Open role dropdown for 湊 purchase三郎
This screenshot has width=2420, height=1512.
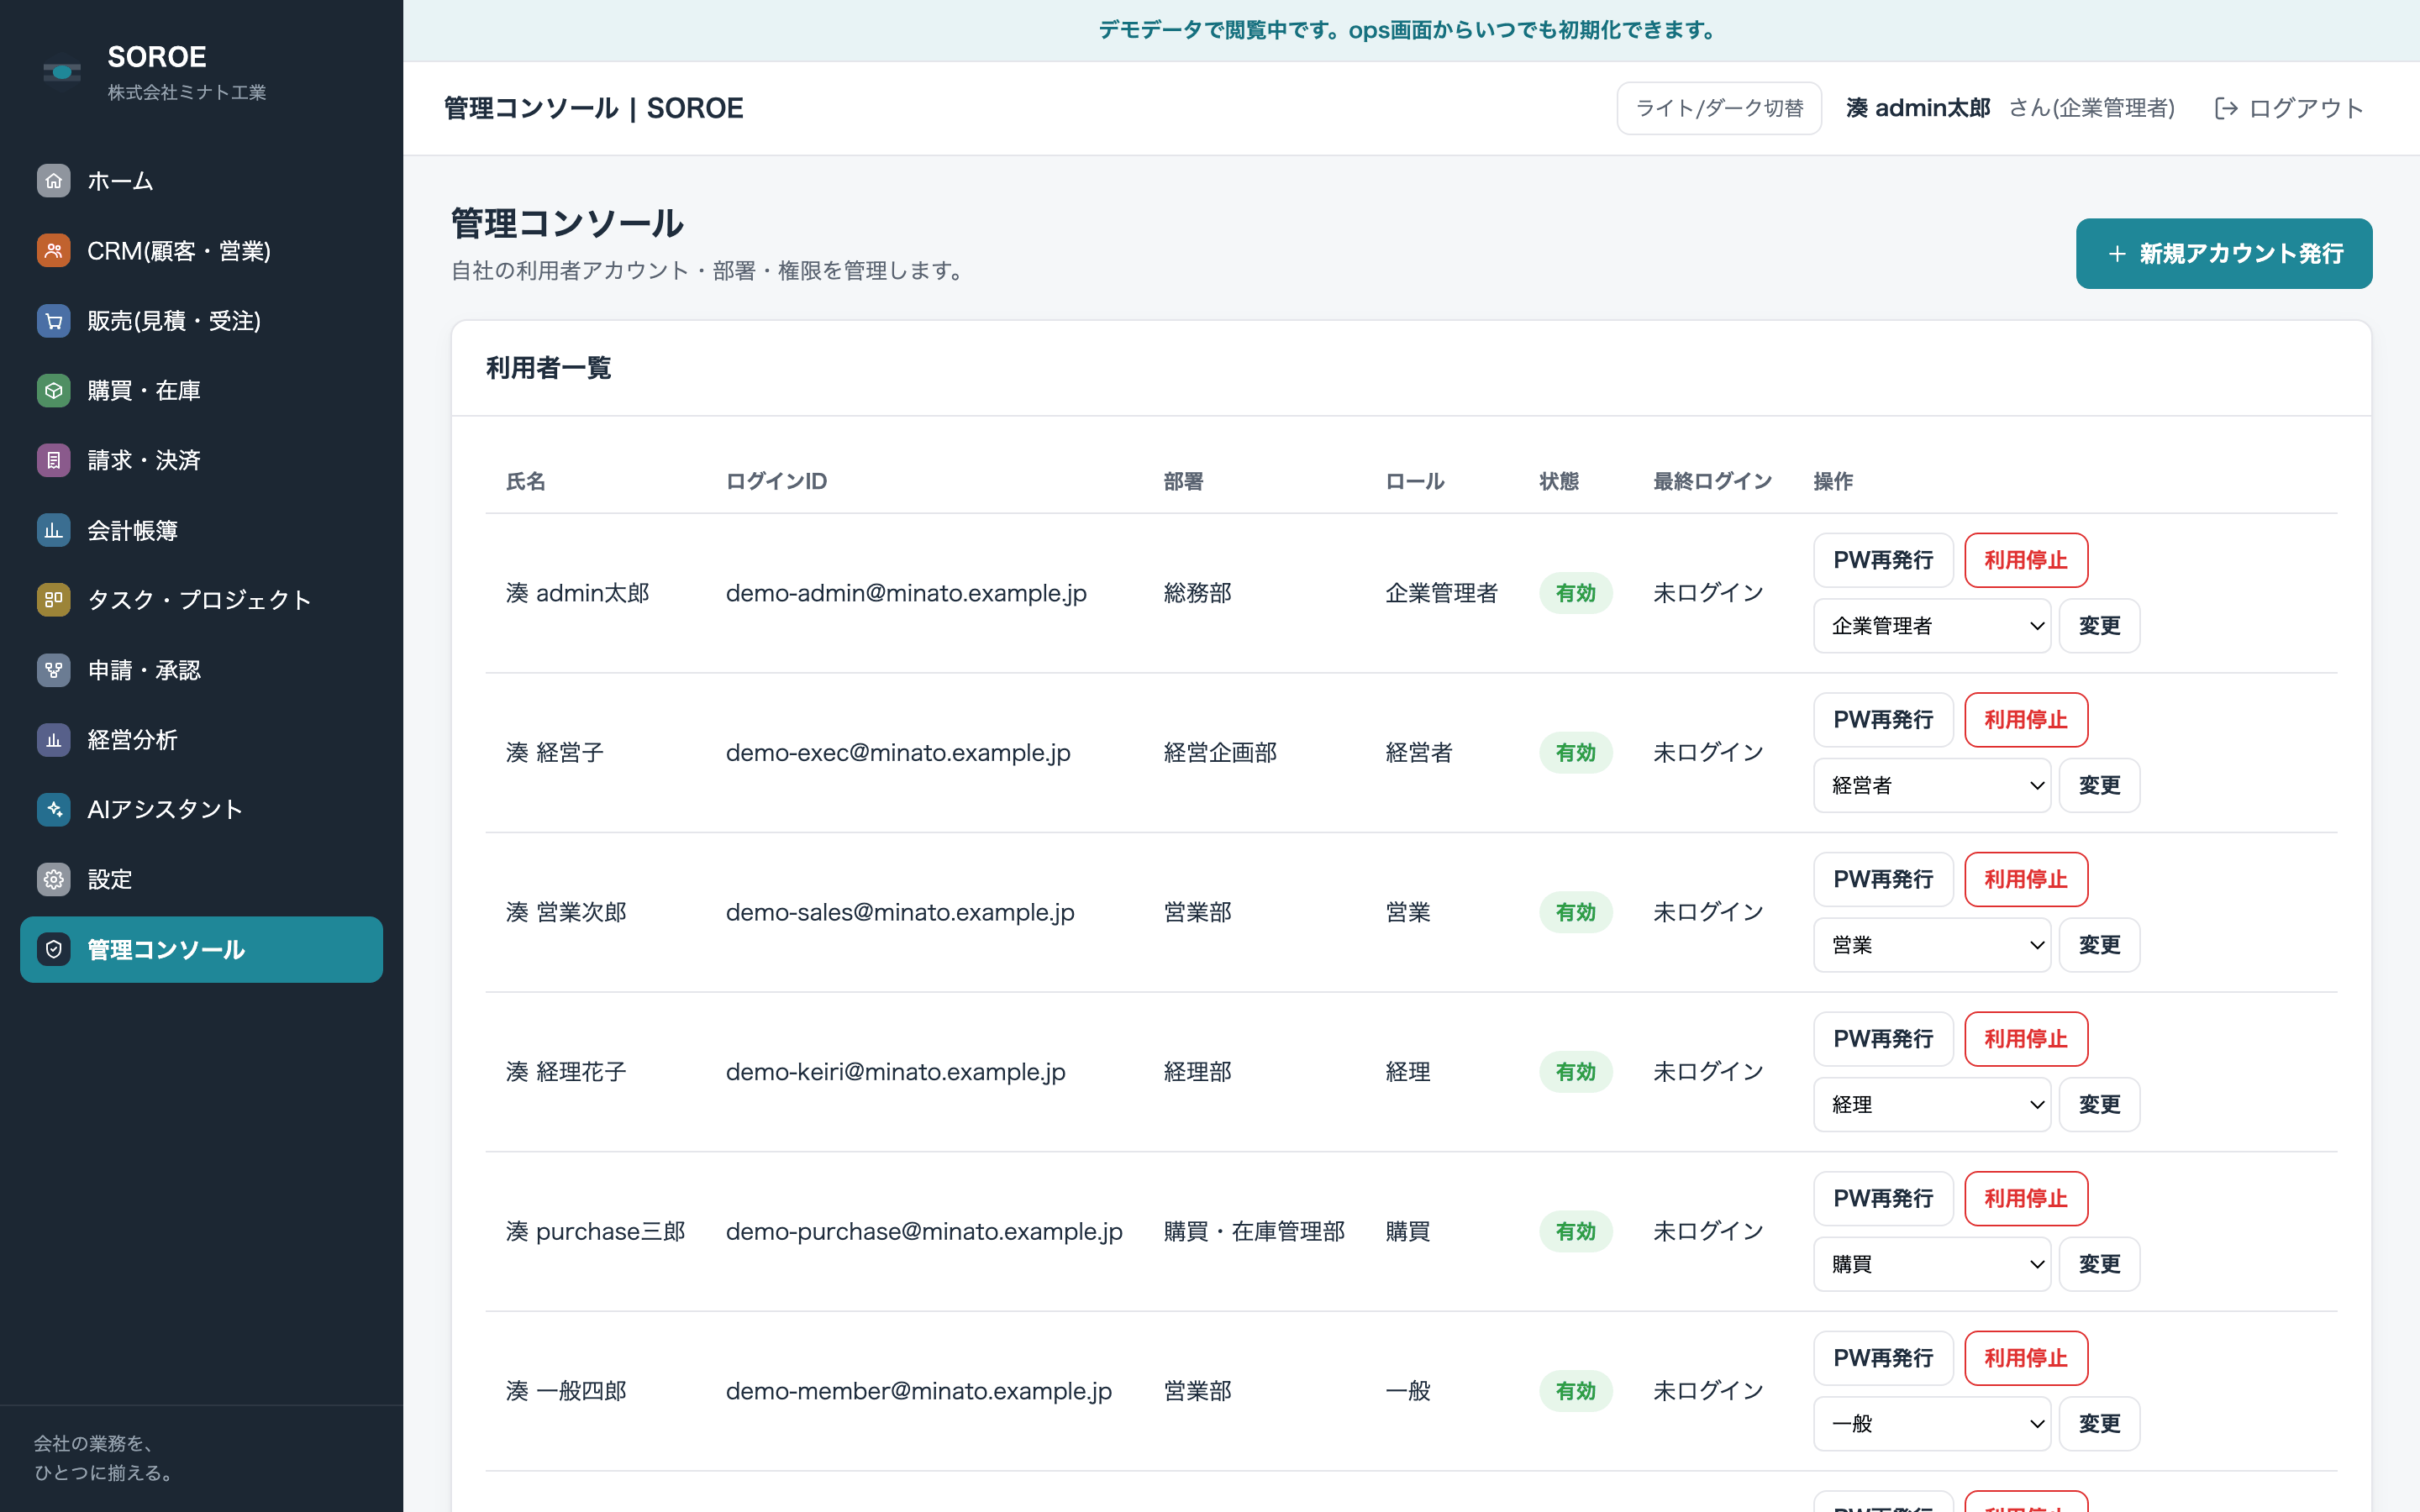click(1932, 1264)
